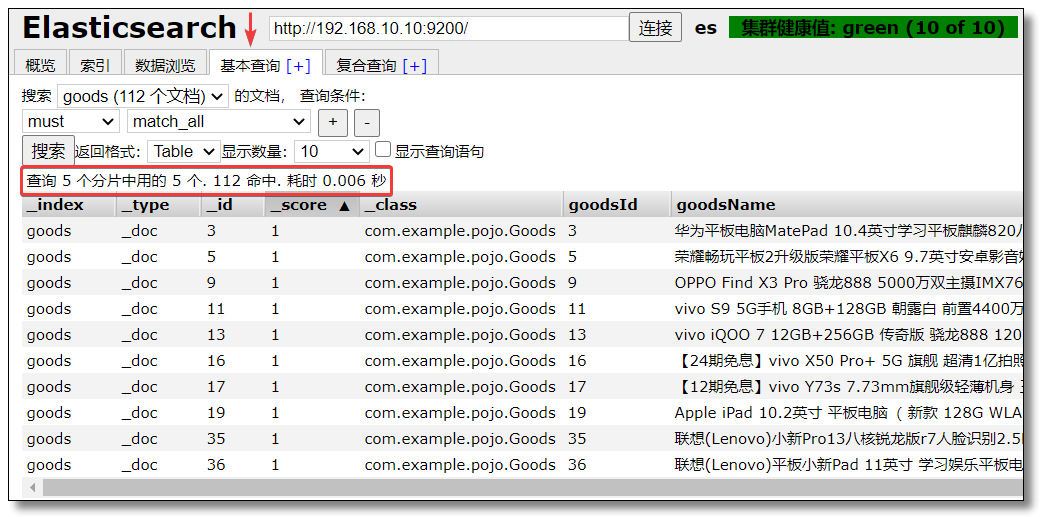Image resolution: width=1040 pixels, height=517 pixels.
Task: Select the row with _id 5
Action: point(523,257)
